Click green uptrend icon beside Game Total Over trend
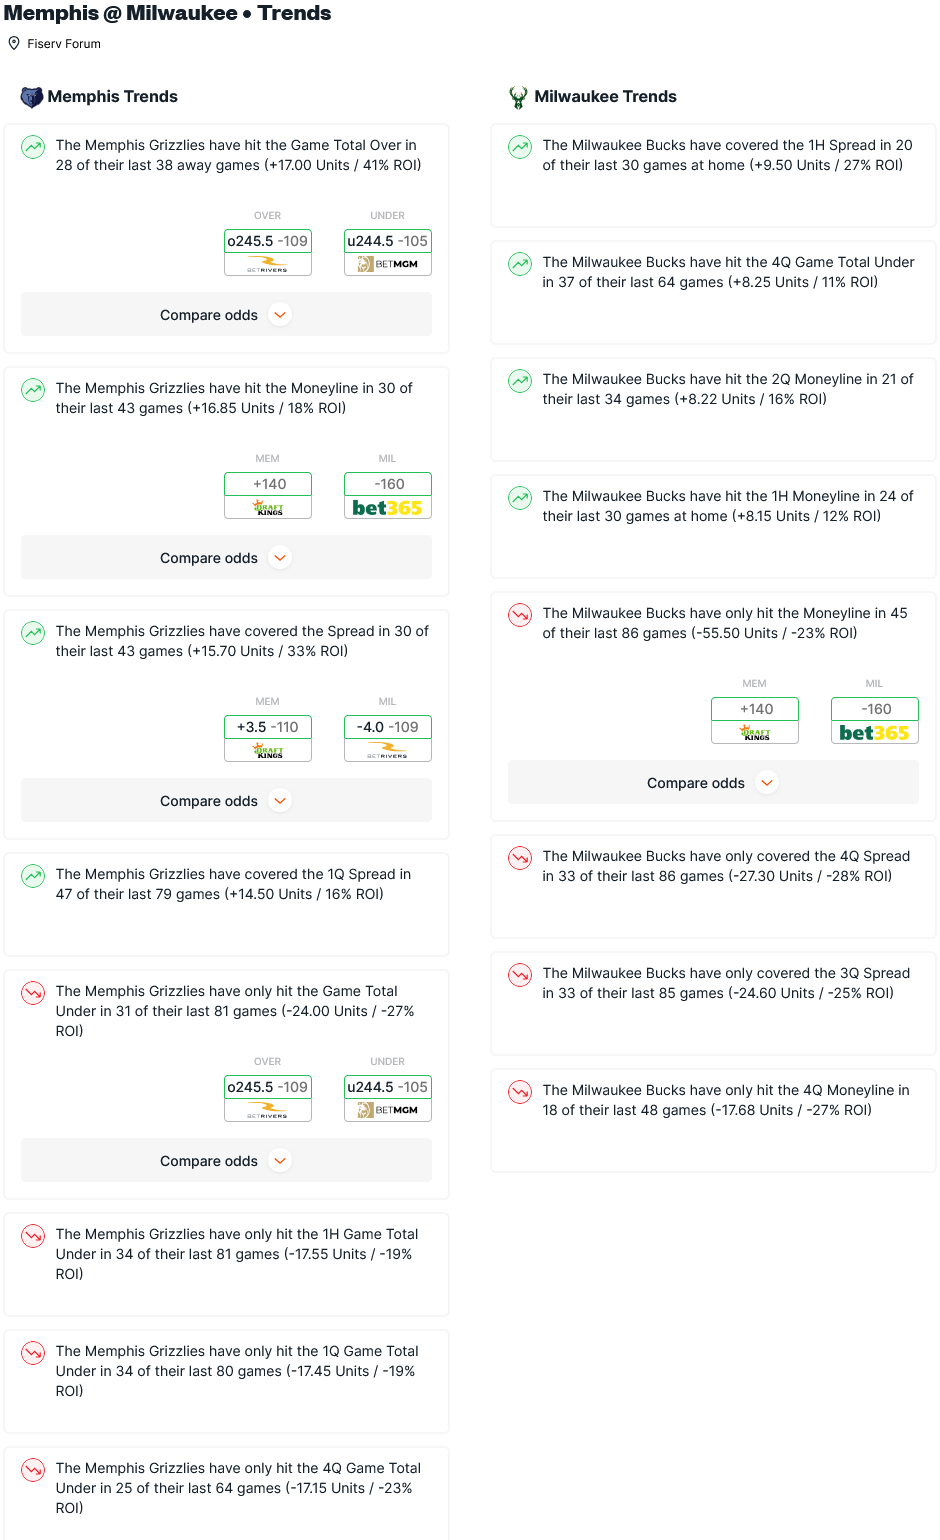This screenshot has width=940, height=1540. tap(33, 147)
